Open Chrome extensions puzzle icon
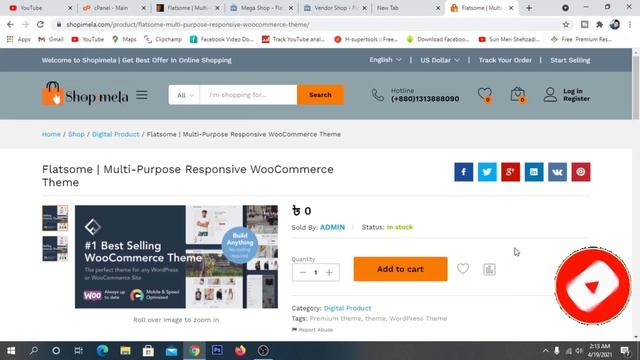 pos(600,24)
